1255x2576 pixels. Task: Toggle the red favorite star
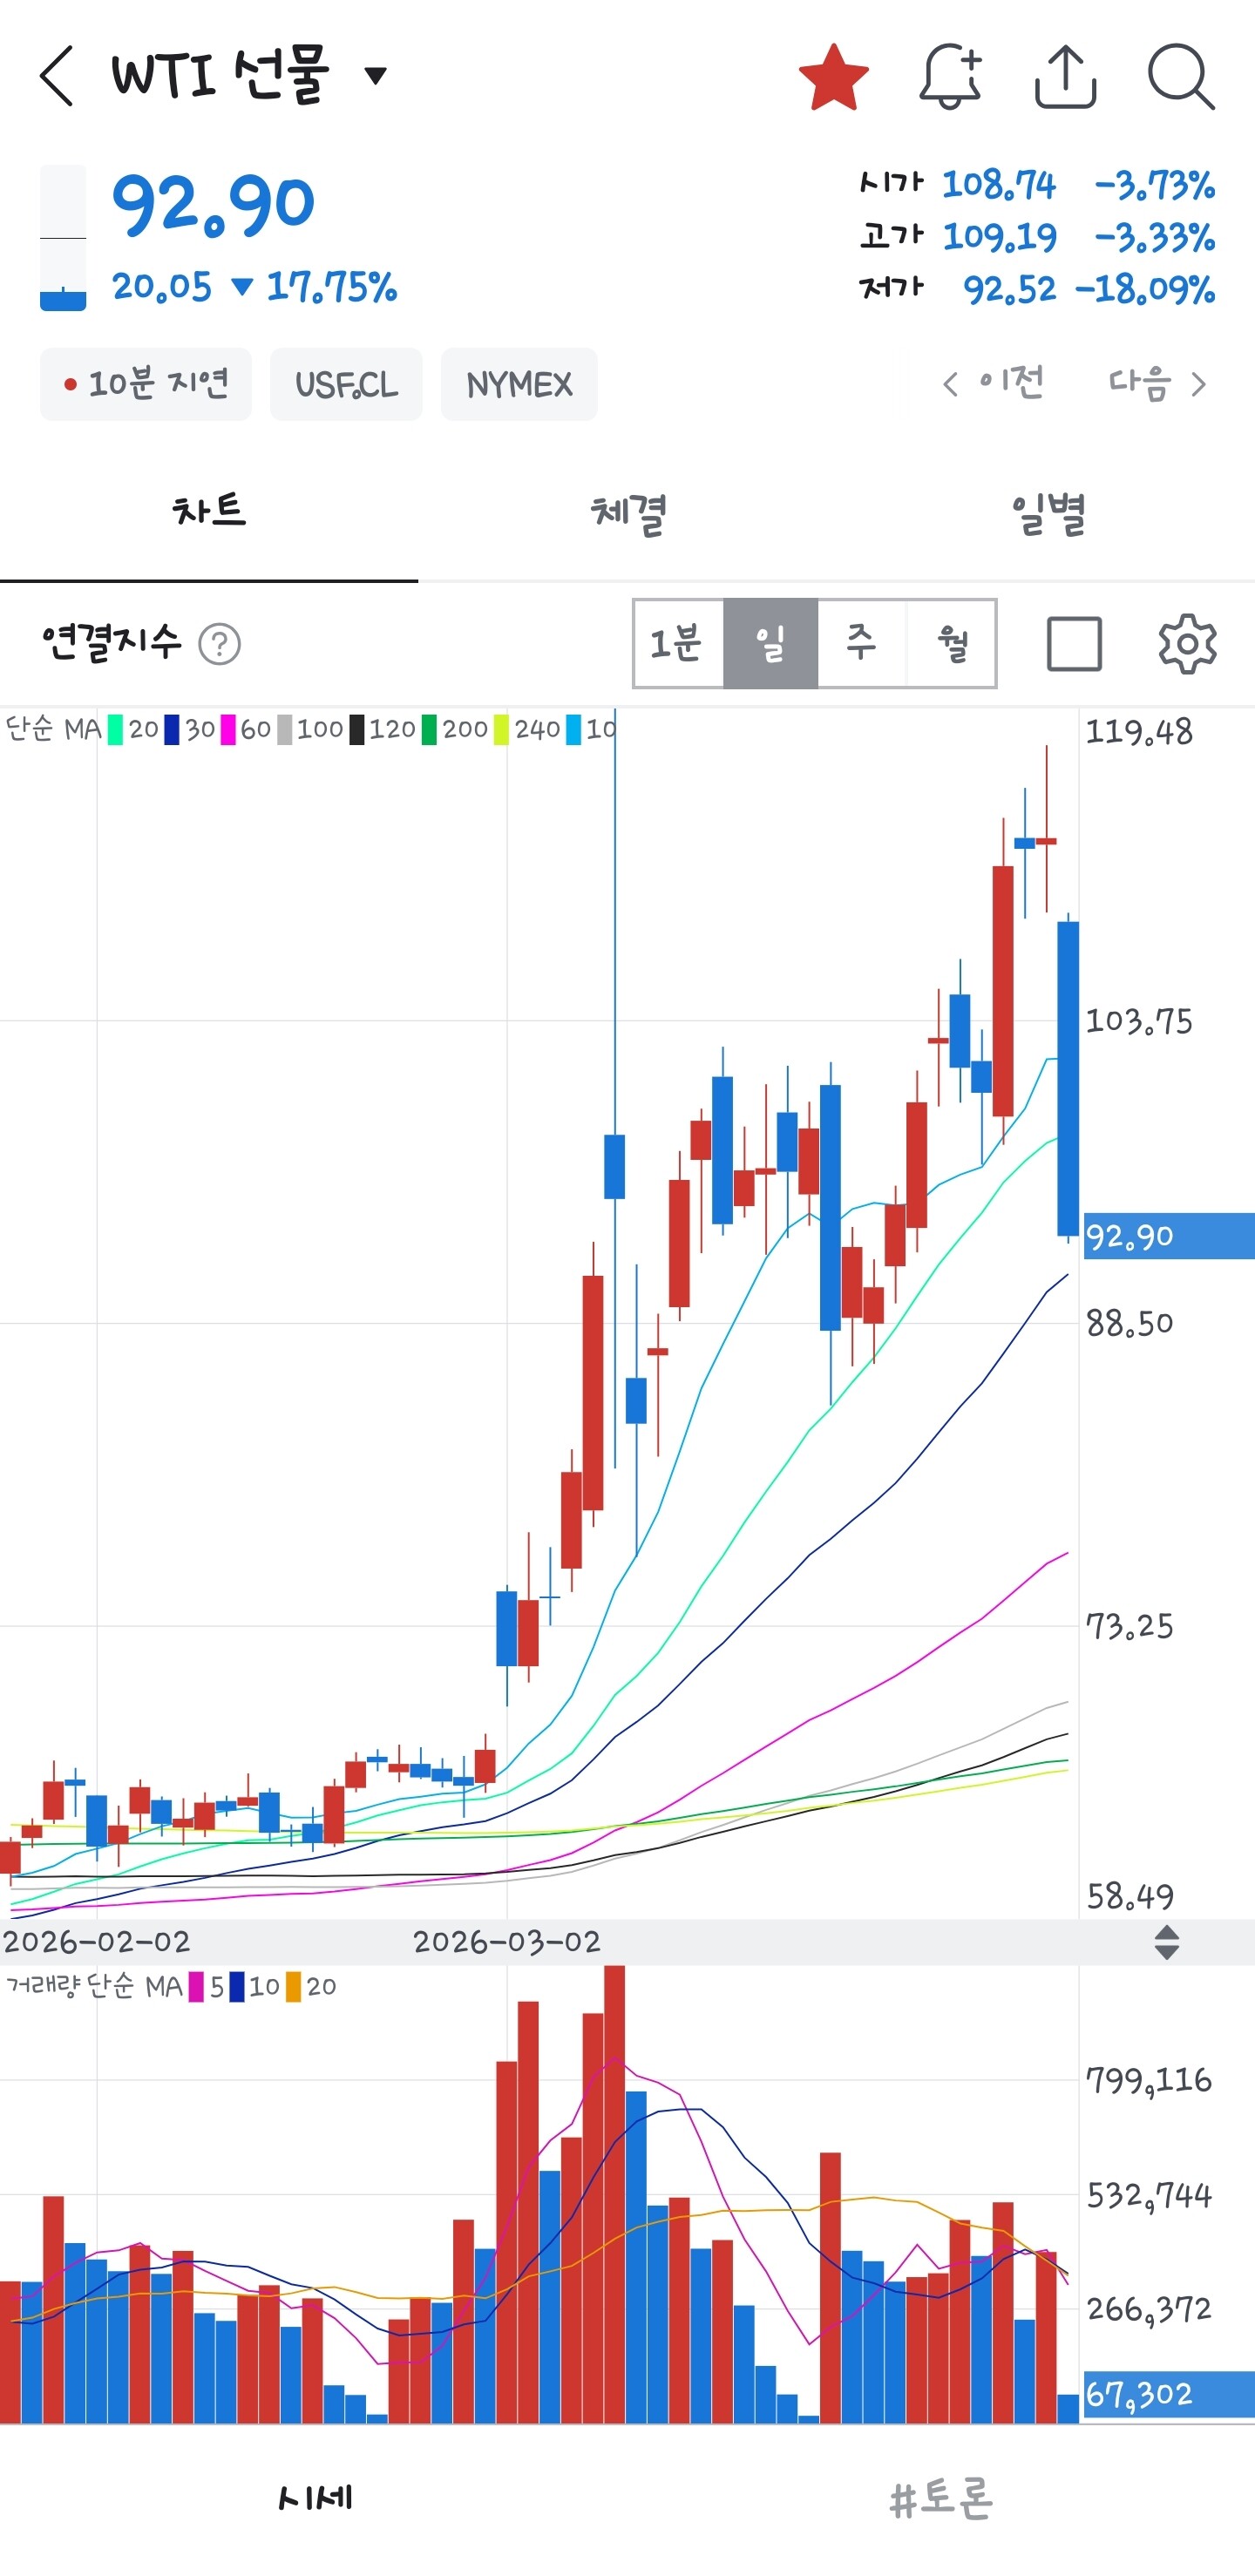834,76
